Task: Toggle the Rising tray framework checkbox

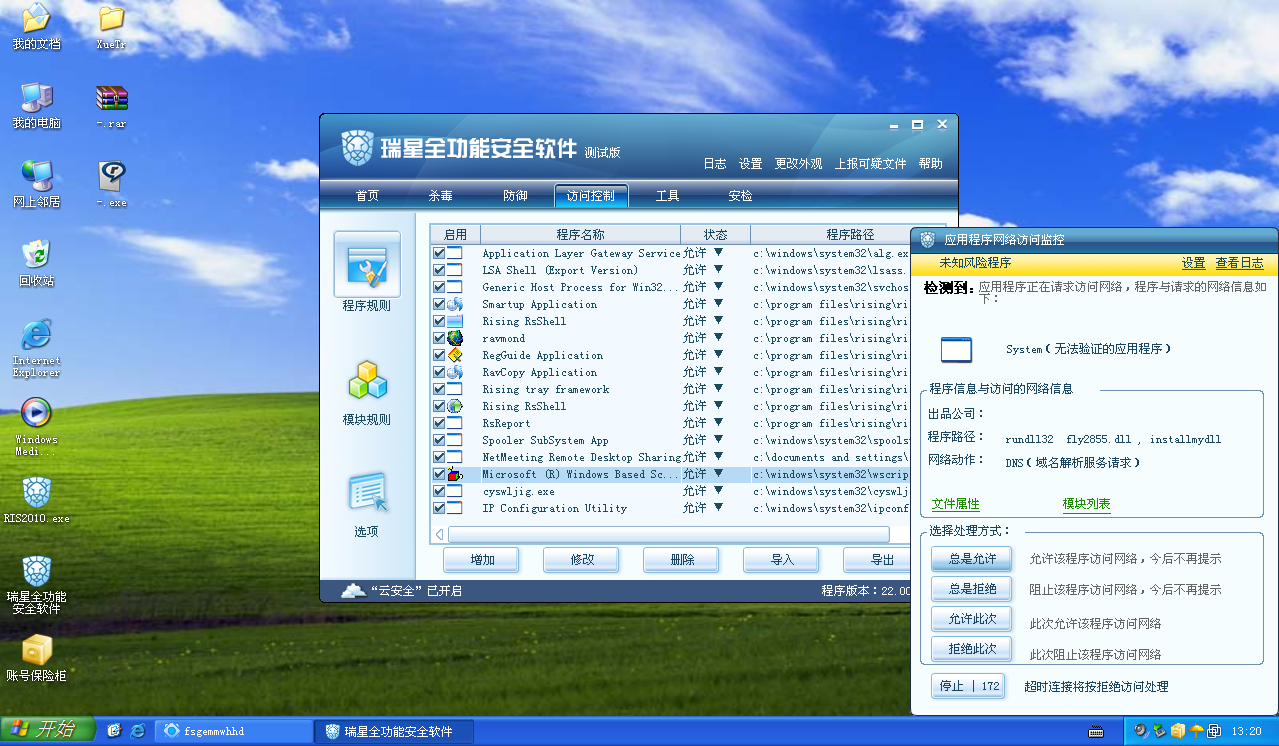Action: point(439,389)
